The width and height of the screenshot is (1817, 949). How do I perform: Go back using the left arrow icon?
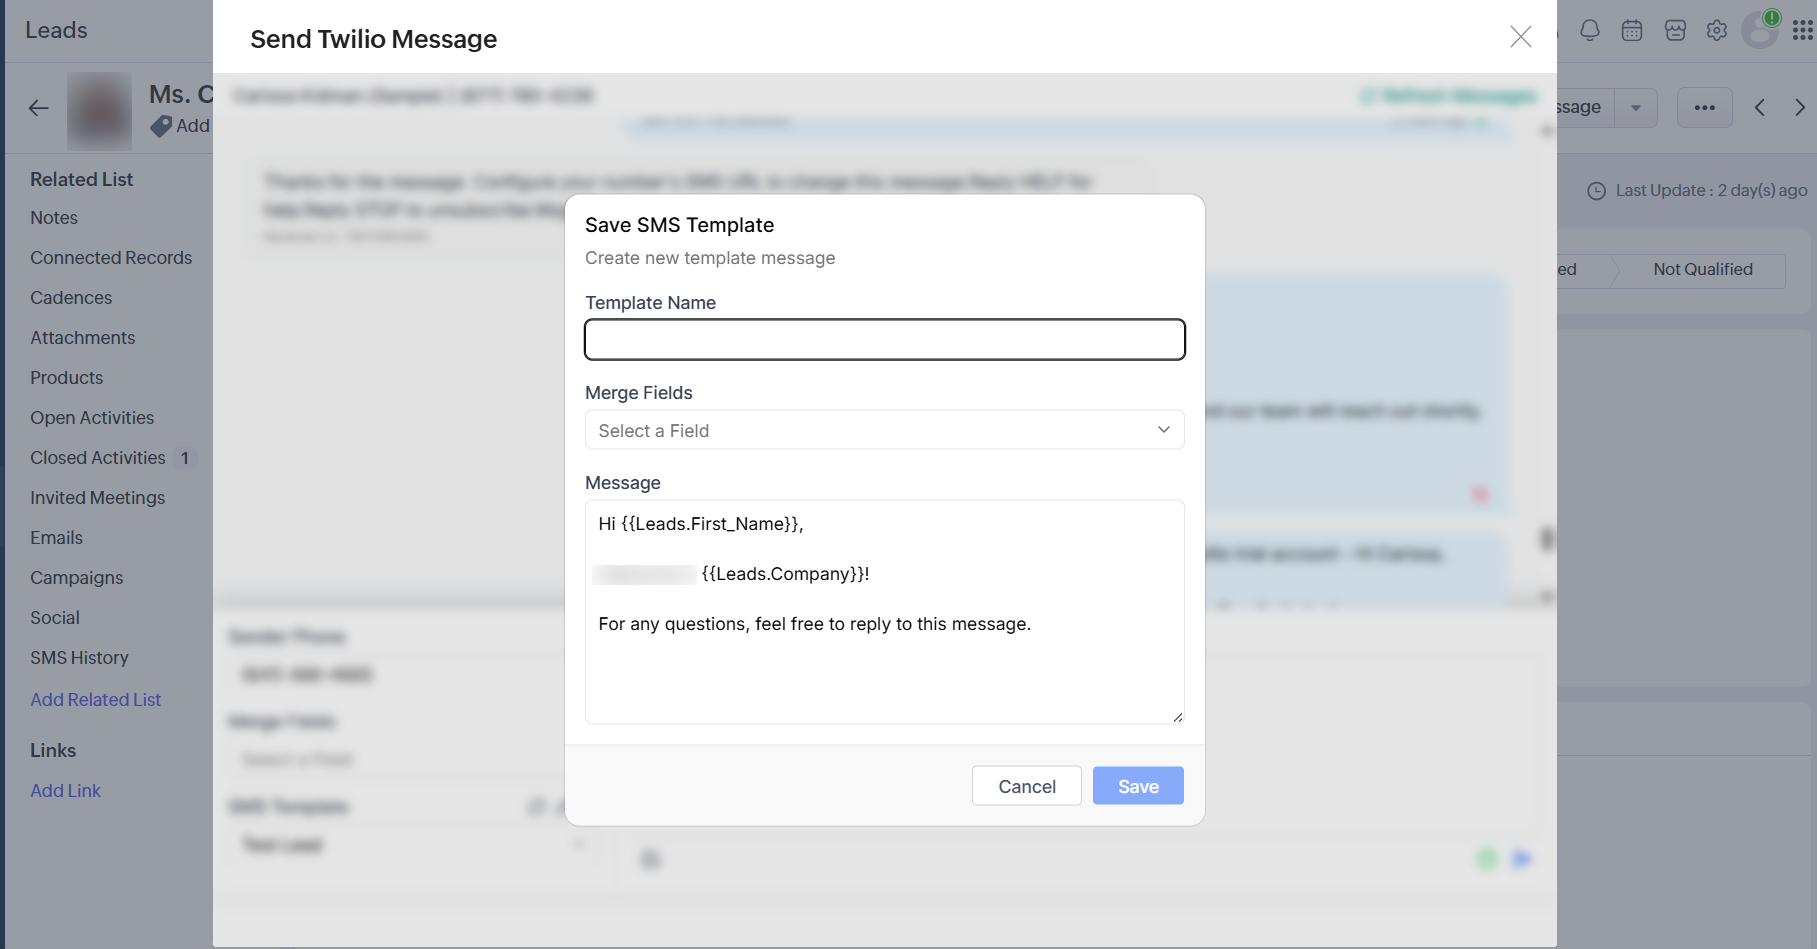39,108
